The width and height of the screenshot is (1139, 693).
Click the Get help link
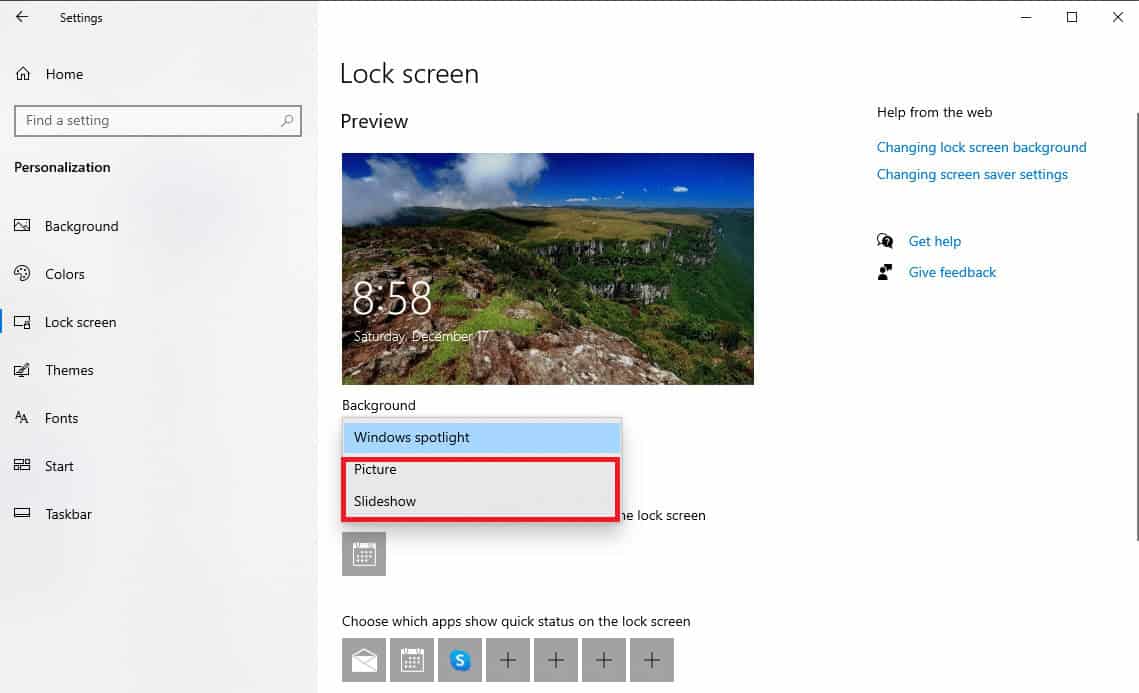tap(934, 241)
